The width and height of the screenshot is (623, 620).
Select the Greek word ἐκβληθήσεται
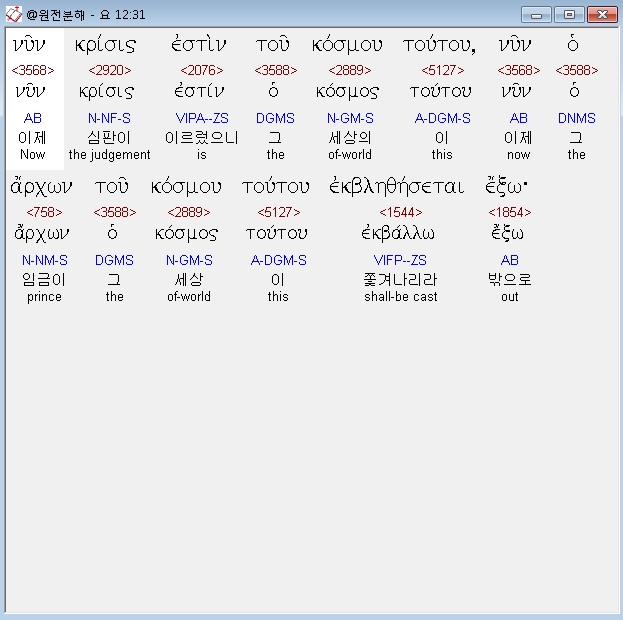pyautogui.click(x=396, y=186)
